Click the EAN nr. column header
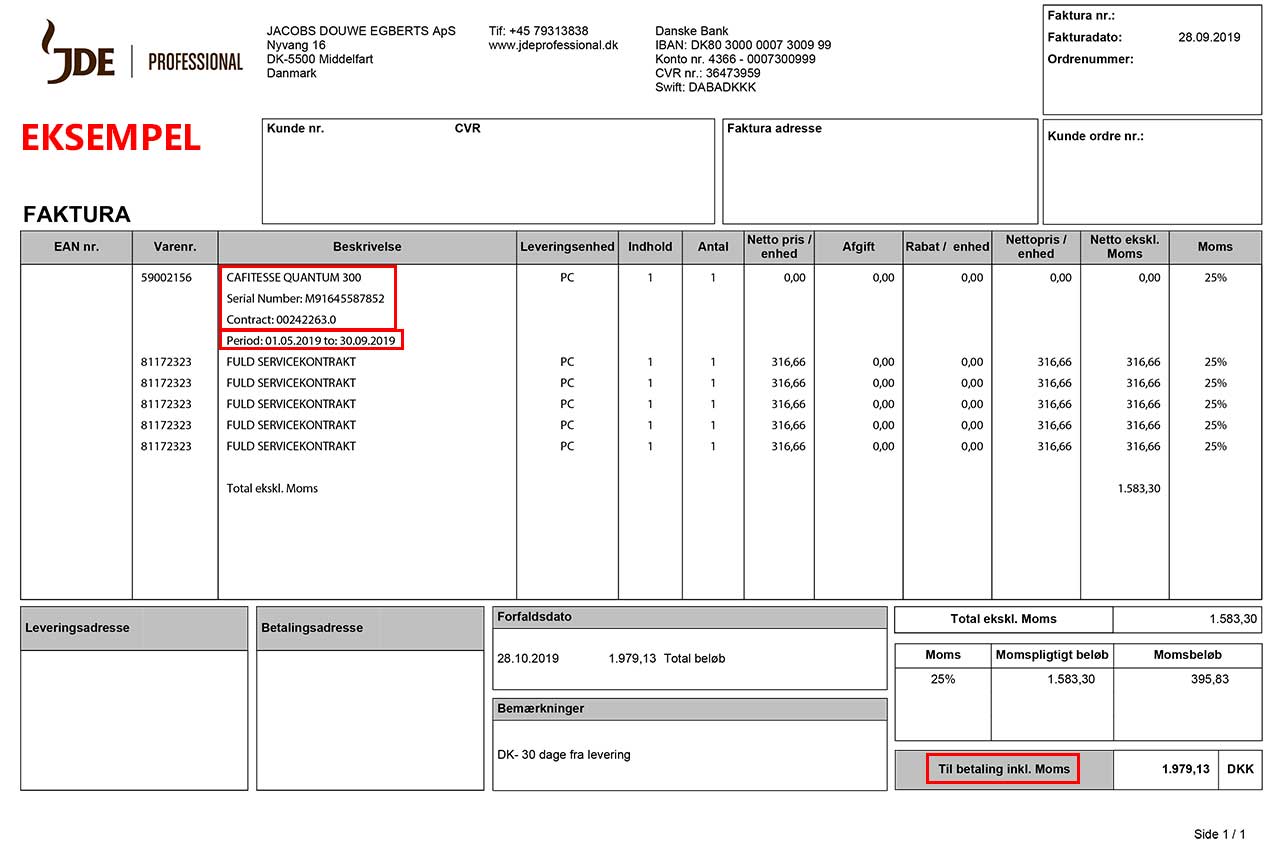This screenshot has width=1280, height=845. pyautogui.click(x=76, y=247)
